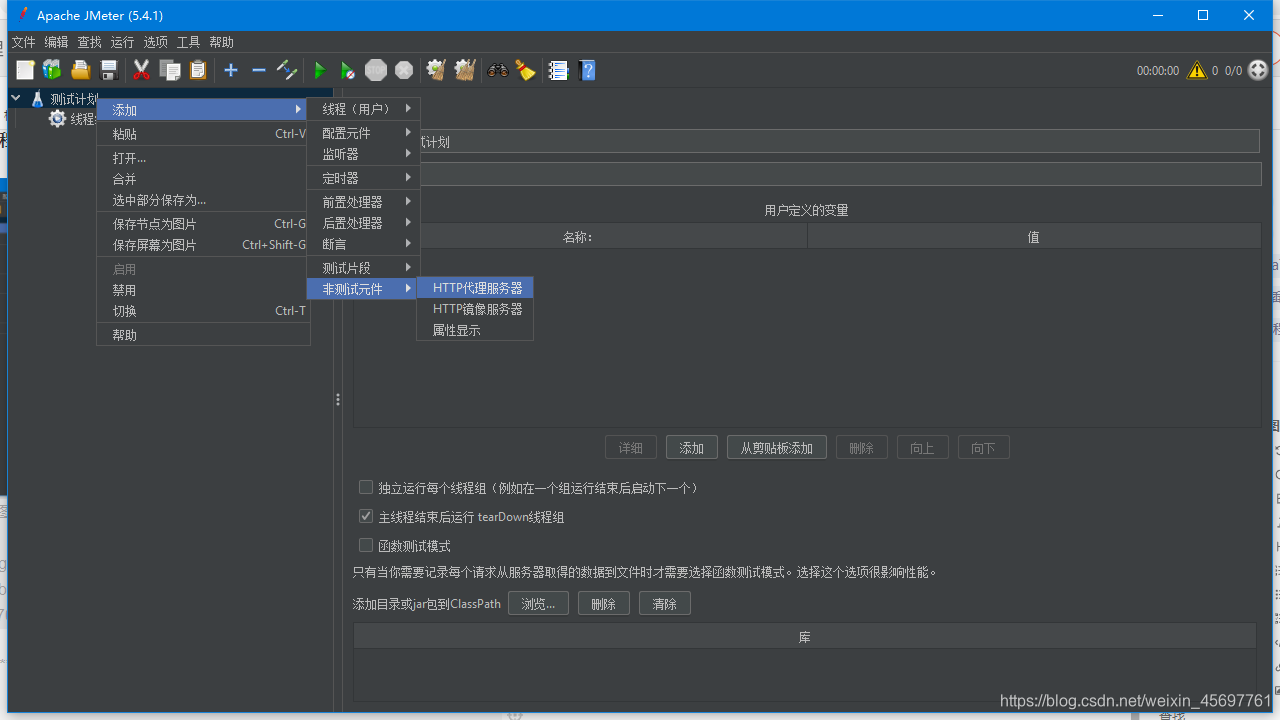
Task: Click the 清除 classpath button
Action: coord(665,604)
